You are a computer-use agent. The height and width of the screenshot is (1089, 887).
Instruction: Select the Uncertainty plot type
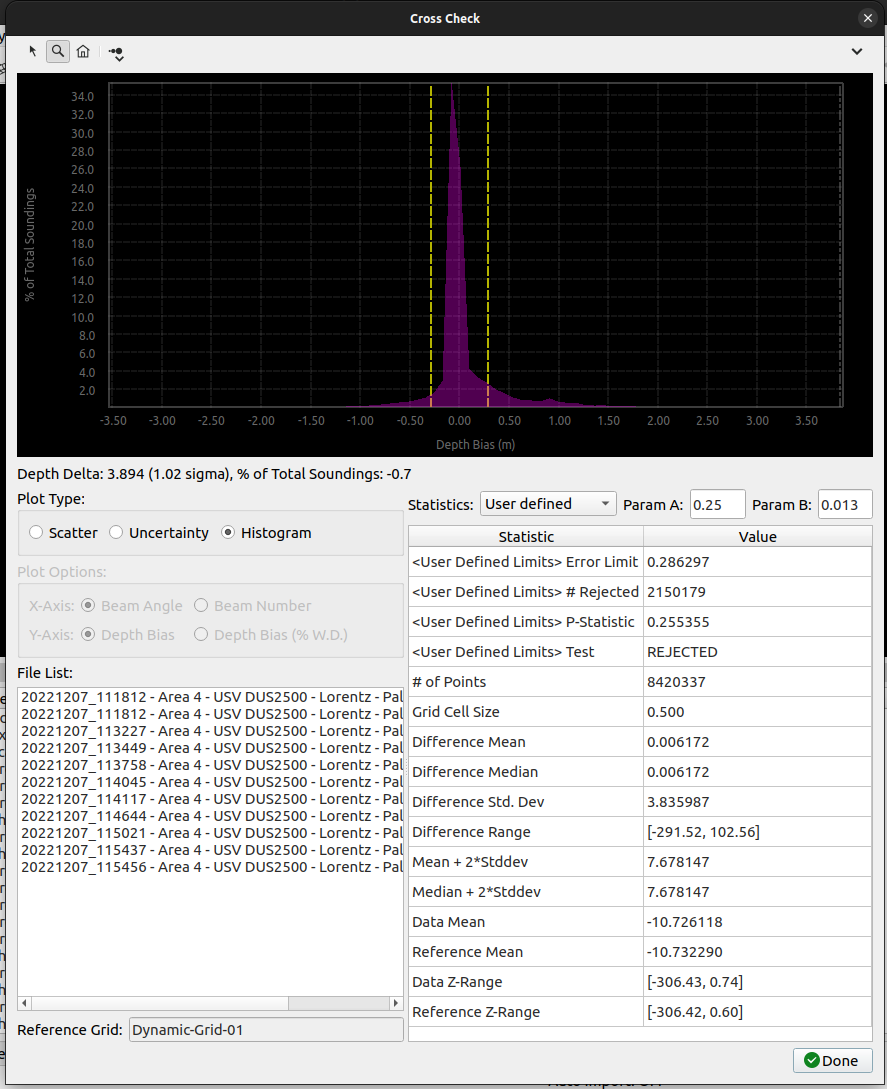[116, 533]
